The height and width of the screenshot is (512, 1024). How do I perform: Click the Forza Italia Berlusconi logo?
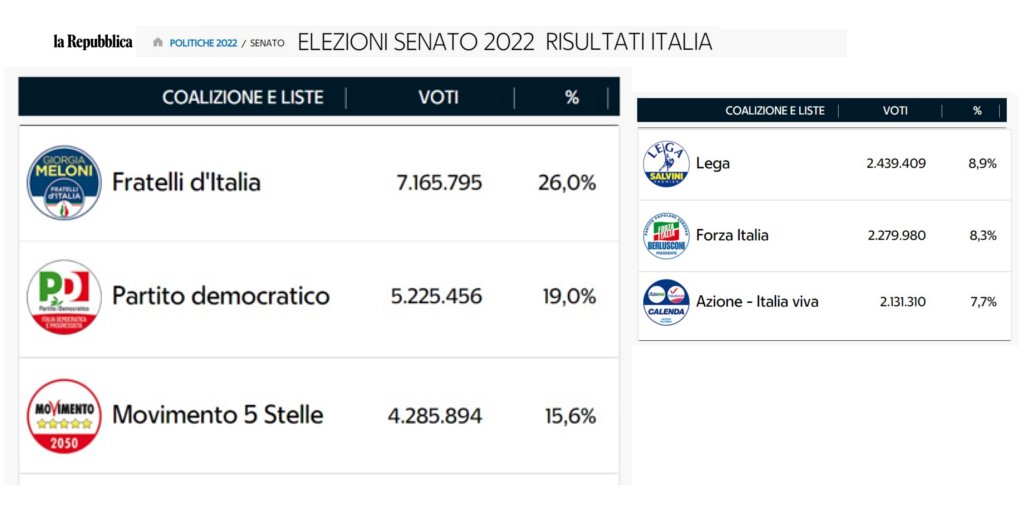point(666,236)
